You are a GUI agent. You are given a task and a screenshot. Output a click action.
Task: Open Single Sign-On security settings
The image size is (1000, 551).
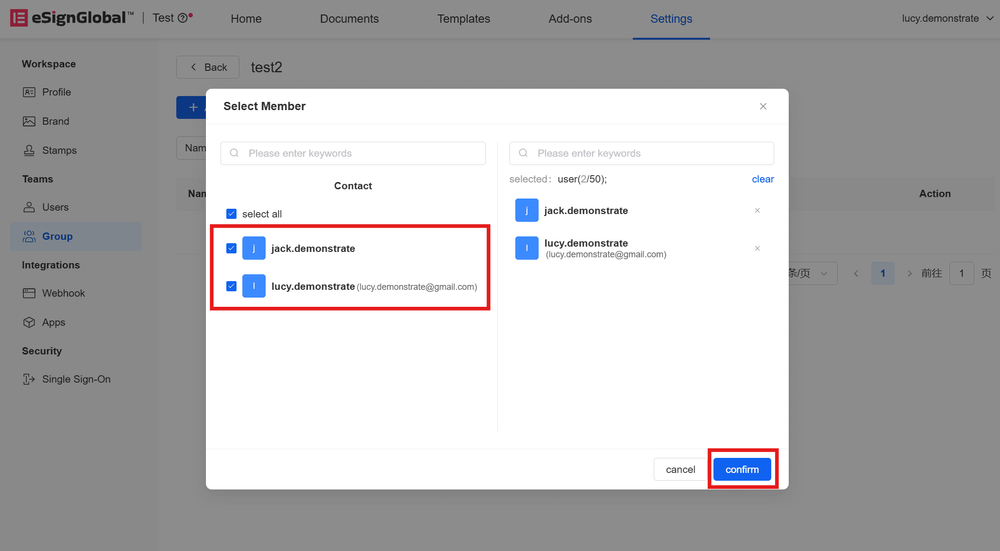76,379
